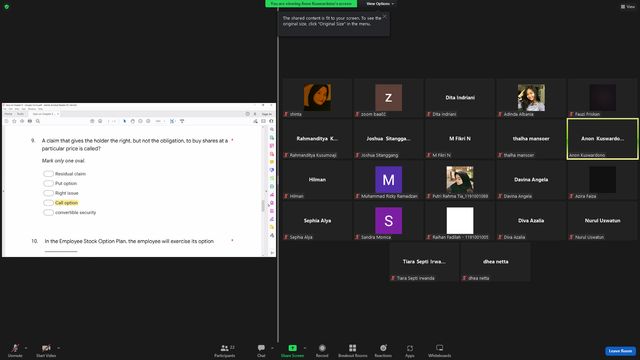Click Sign In in Acrobat
640x360 pixels.
point(267,114)
